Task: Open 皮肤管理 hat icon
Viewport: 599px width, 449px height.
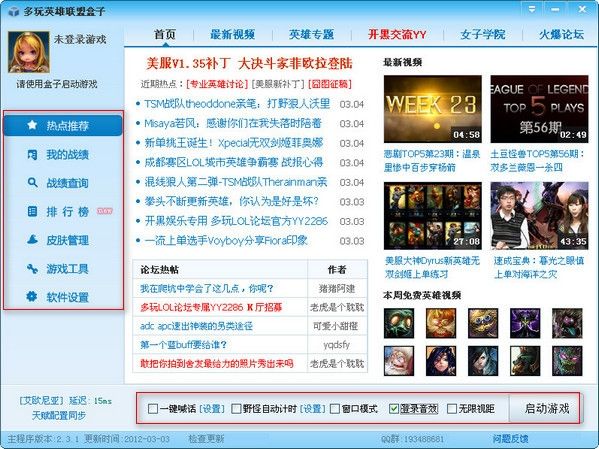Action: click(x=32, y=240)
